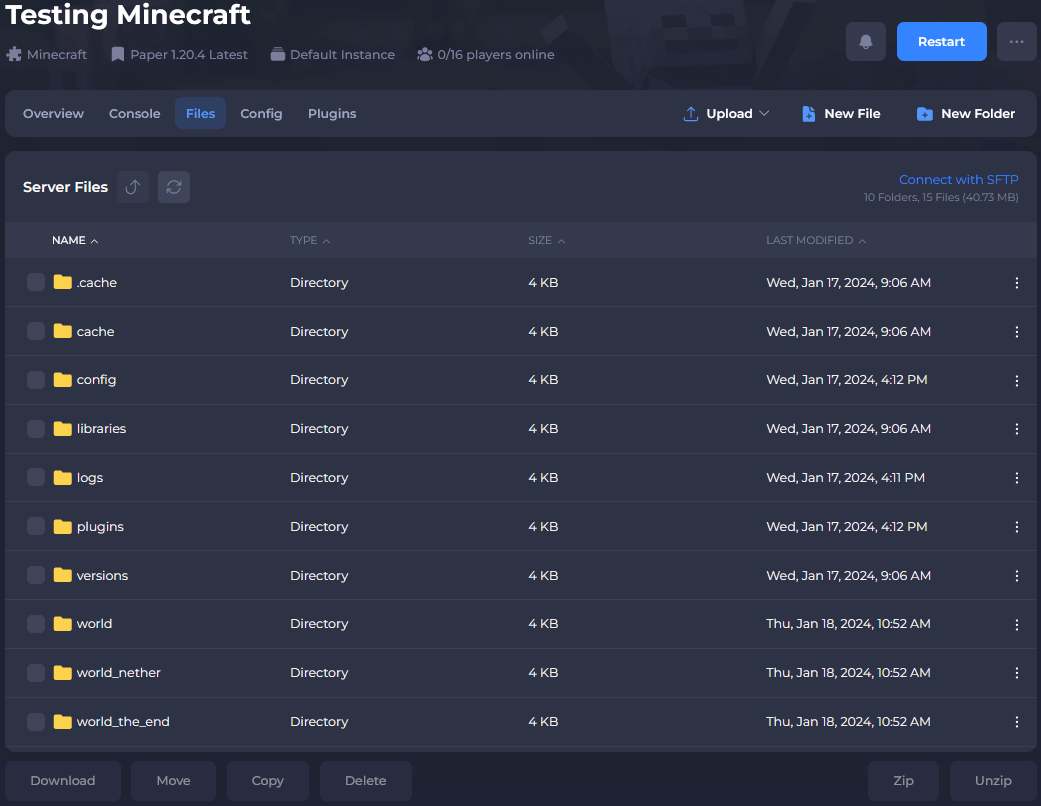
Task: Create a New Folder
Action: 965,114
